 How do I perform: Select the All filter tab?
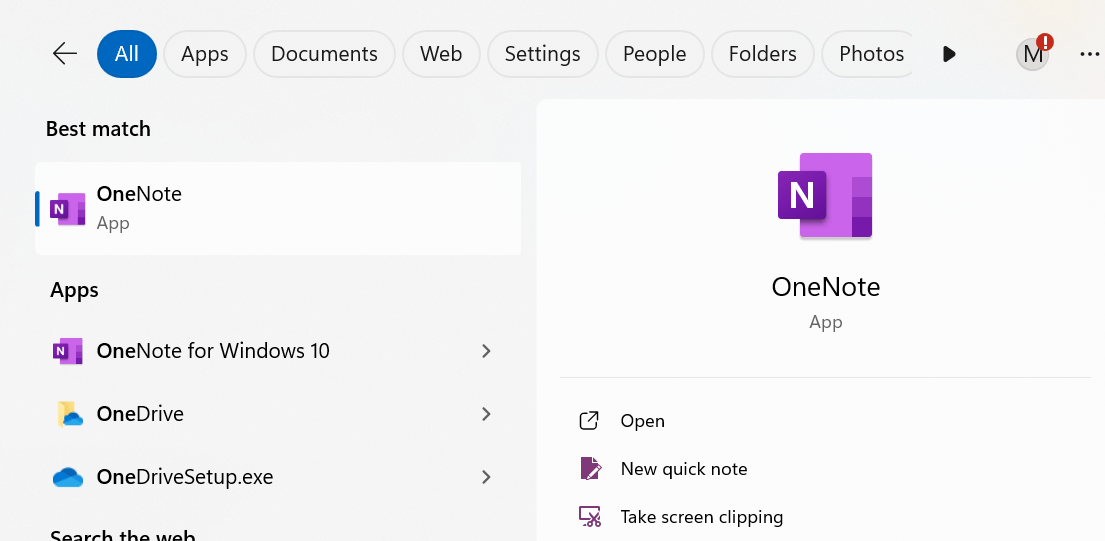coord(127,54)
